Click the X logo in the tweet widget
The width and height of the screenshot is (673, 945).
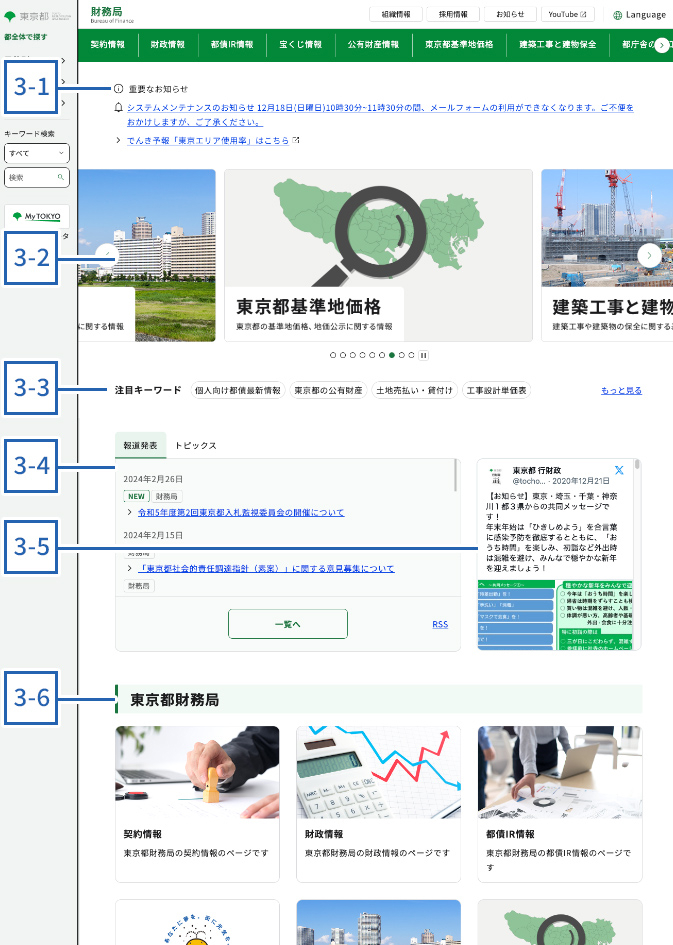619,470
